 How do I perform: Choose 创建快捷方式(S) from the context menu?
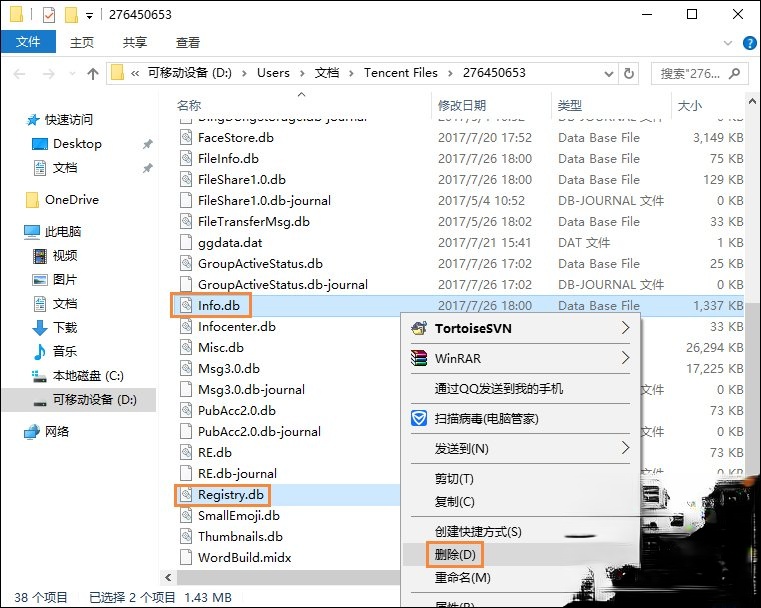[521, 531]
